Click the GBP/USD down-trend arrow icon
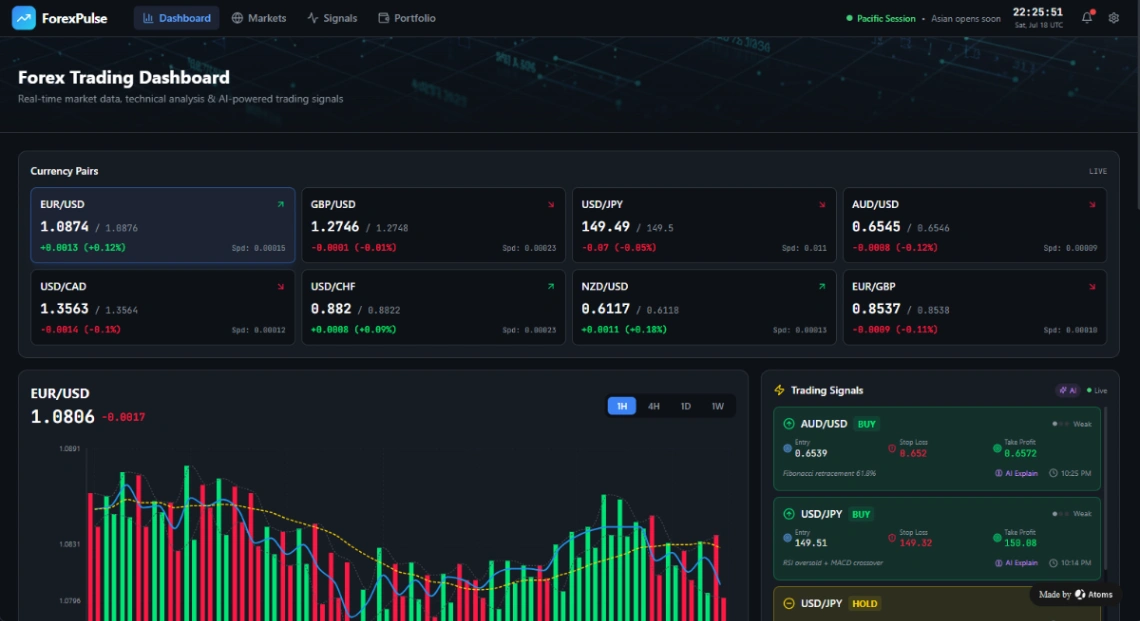This screenshot has height=621, width=1140. (x=551, y=204)
